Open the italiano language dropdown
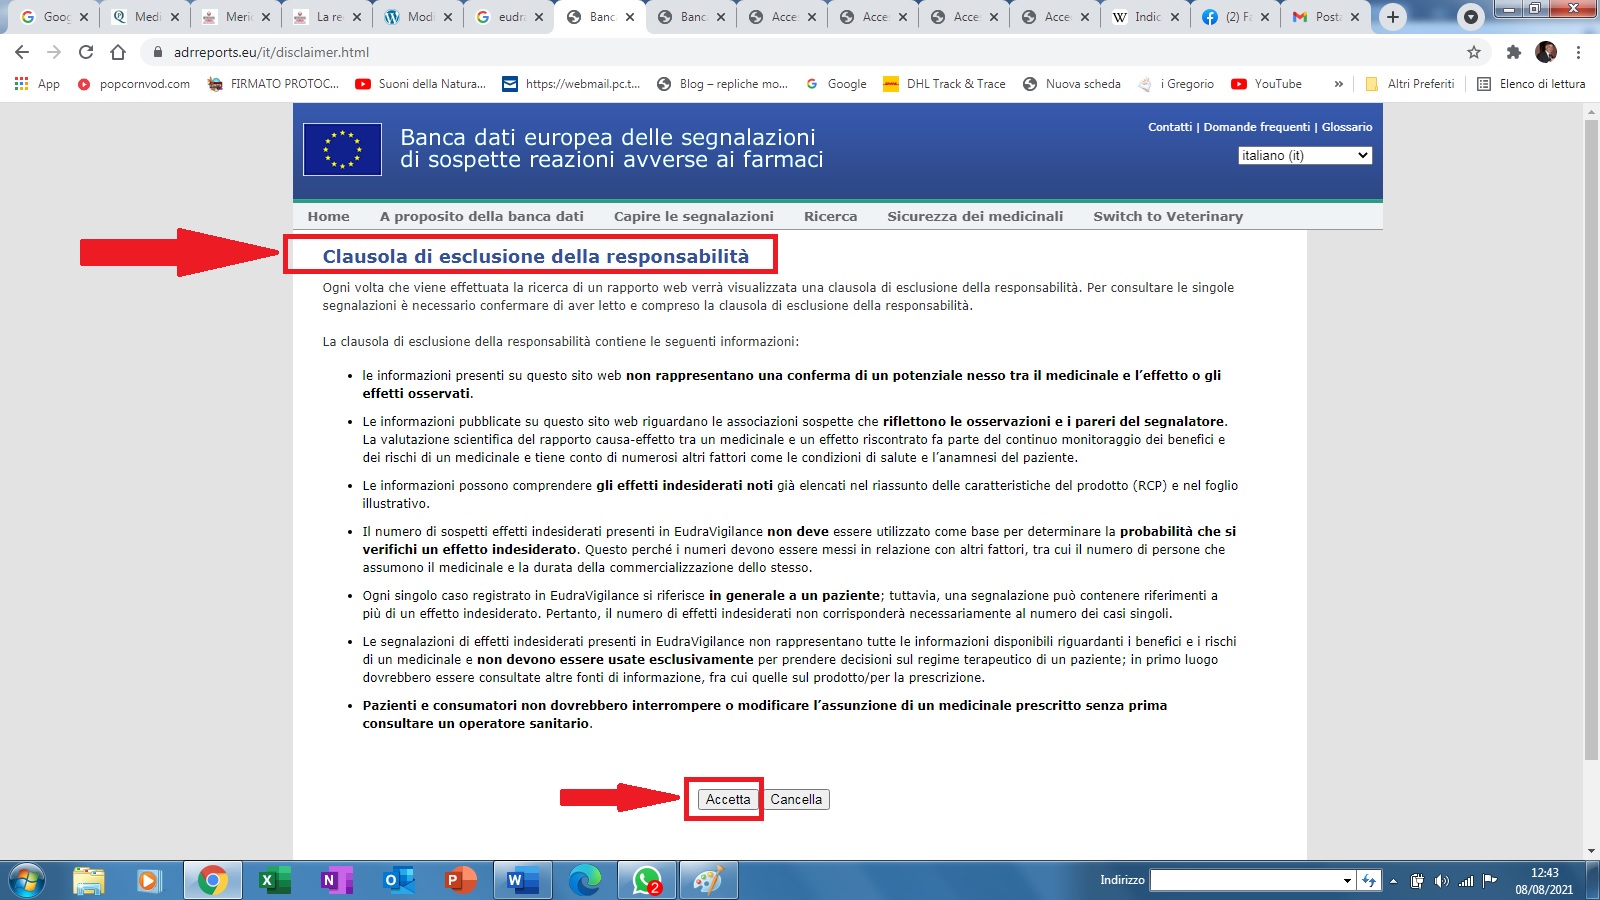The height and width of the screenshot is (900, 1600). pyautogui.click(x=1304, y=155)
